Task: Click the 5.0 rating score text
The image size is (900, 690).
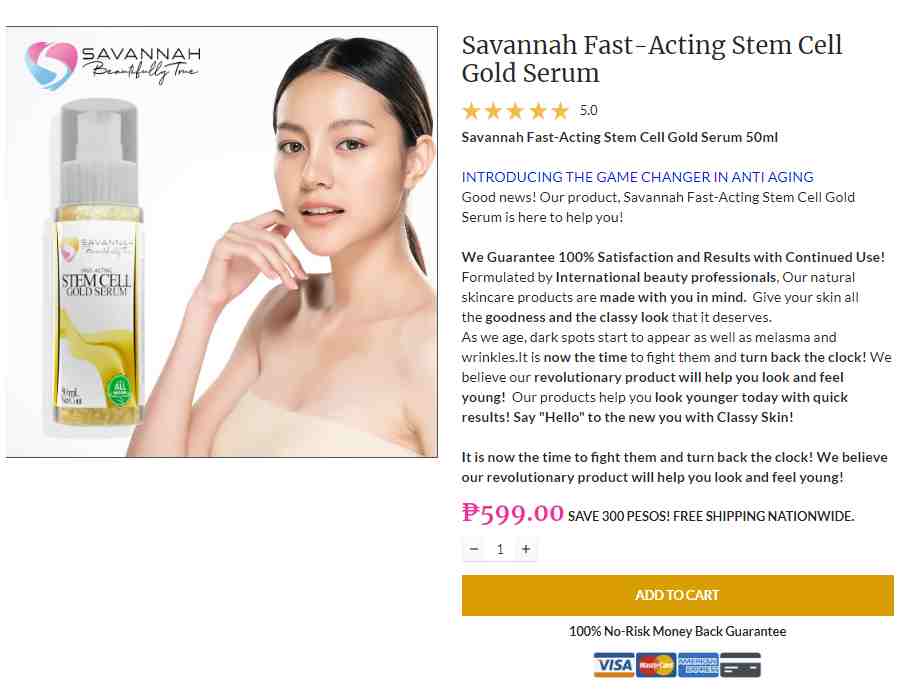Action: 588,110
